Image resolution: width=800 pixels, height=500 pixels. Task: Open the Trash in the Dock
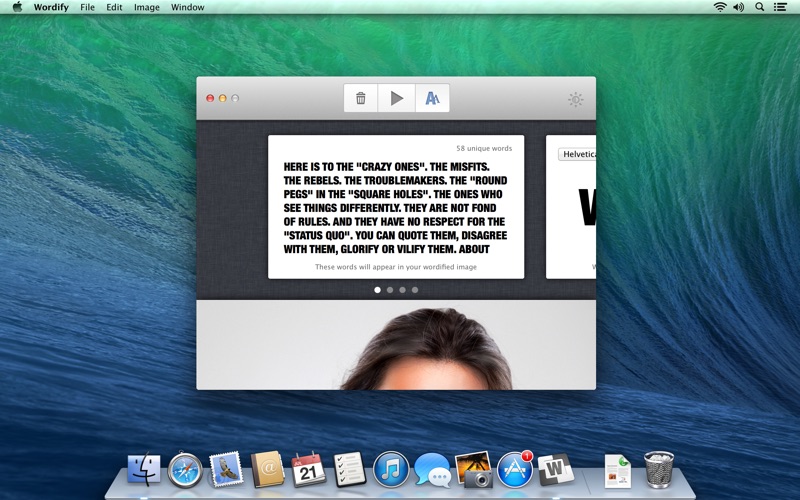659,470
